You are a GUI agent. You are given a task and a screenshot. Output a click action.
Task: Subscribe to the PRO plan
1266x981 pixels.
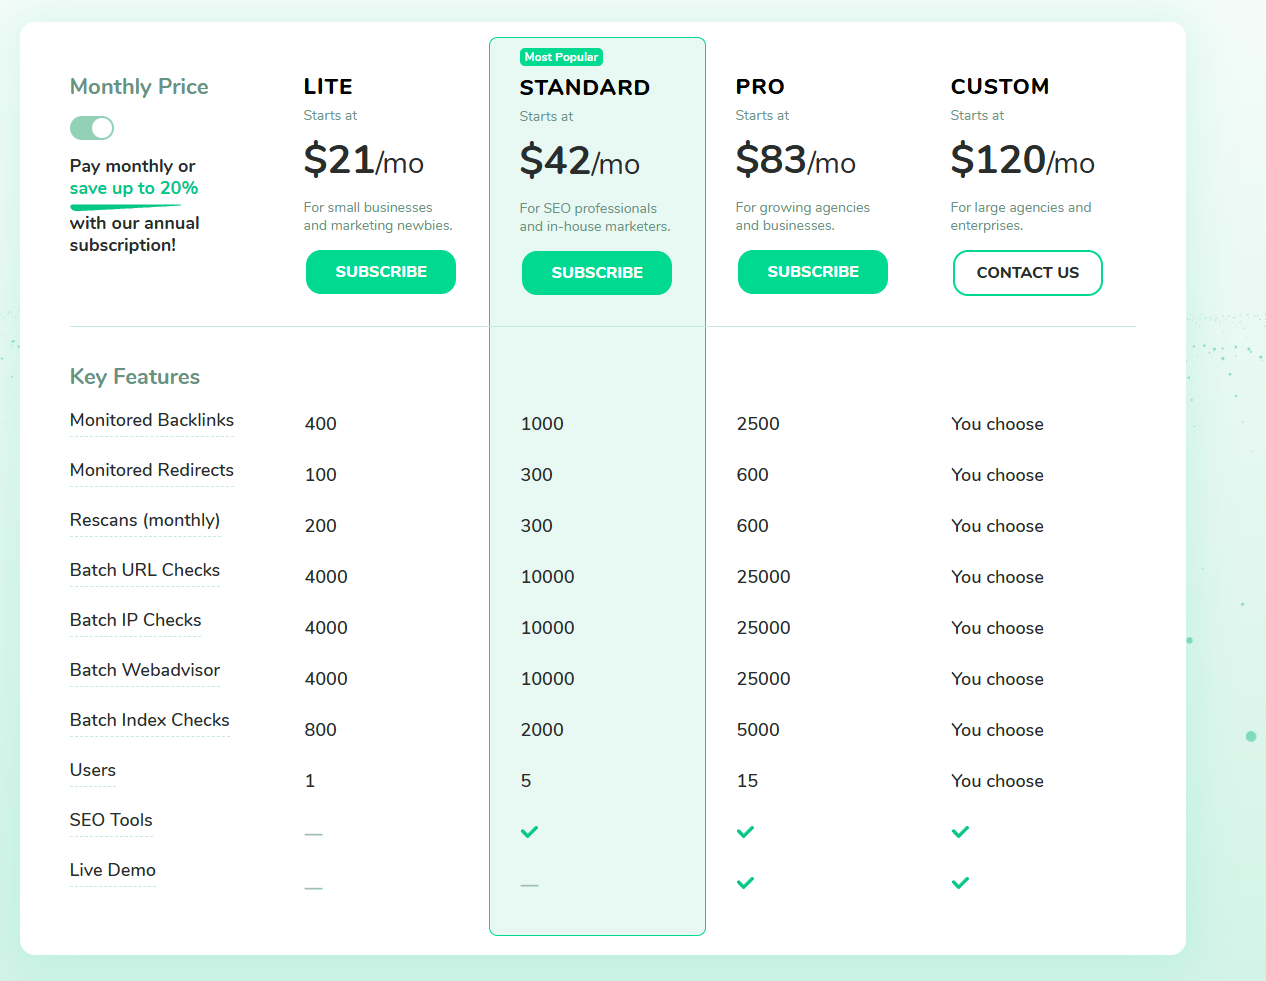[x=813, y=272]
